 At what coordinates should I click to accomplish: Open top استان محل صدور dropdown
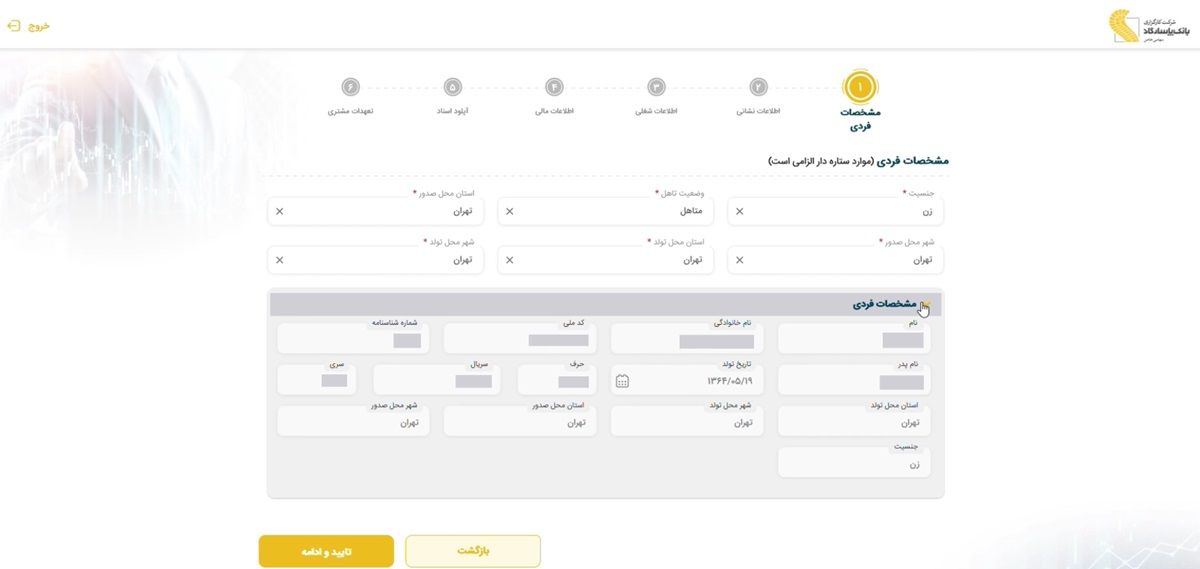375,211
